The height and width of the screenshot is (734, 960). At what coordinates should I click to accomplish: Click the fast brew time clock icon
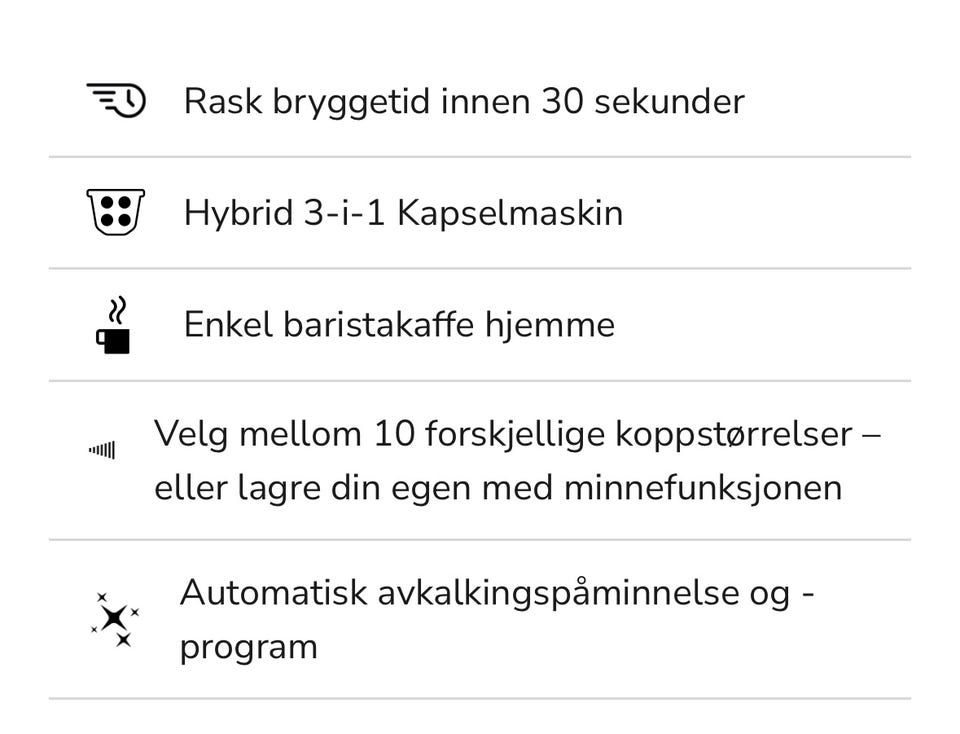116,100
